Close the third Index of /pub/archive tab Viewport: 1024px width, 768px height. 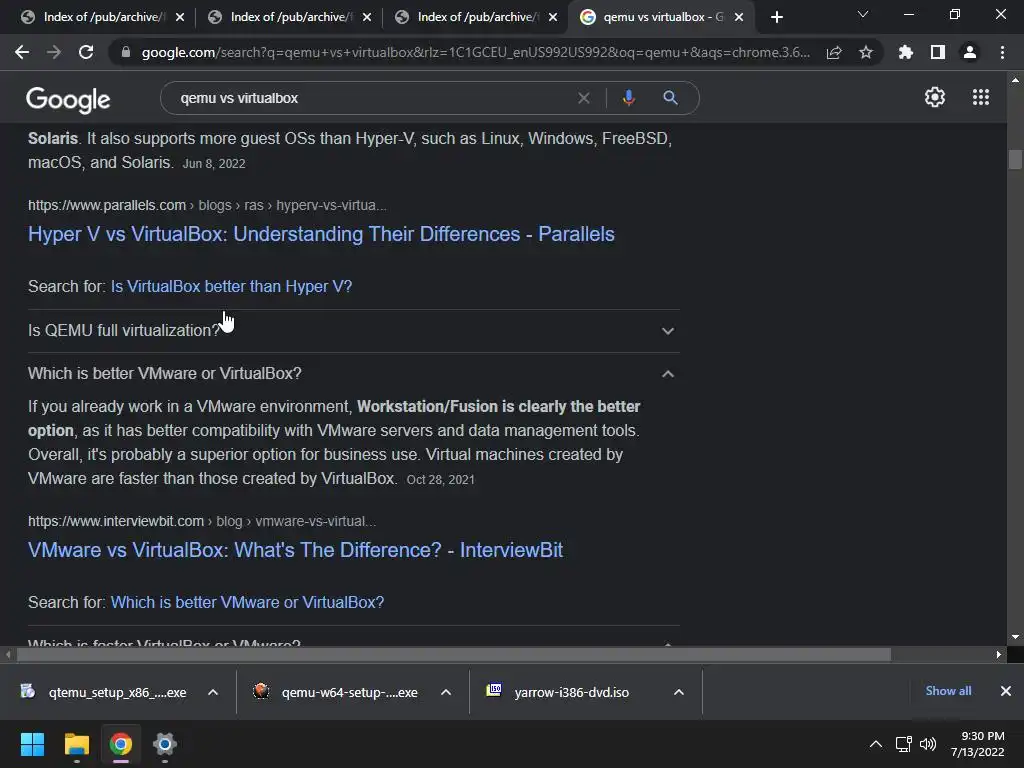point(553,17)
